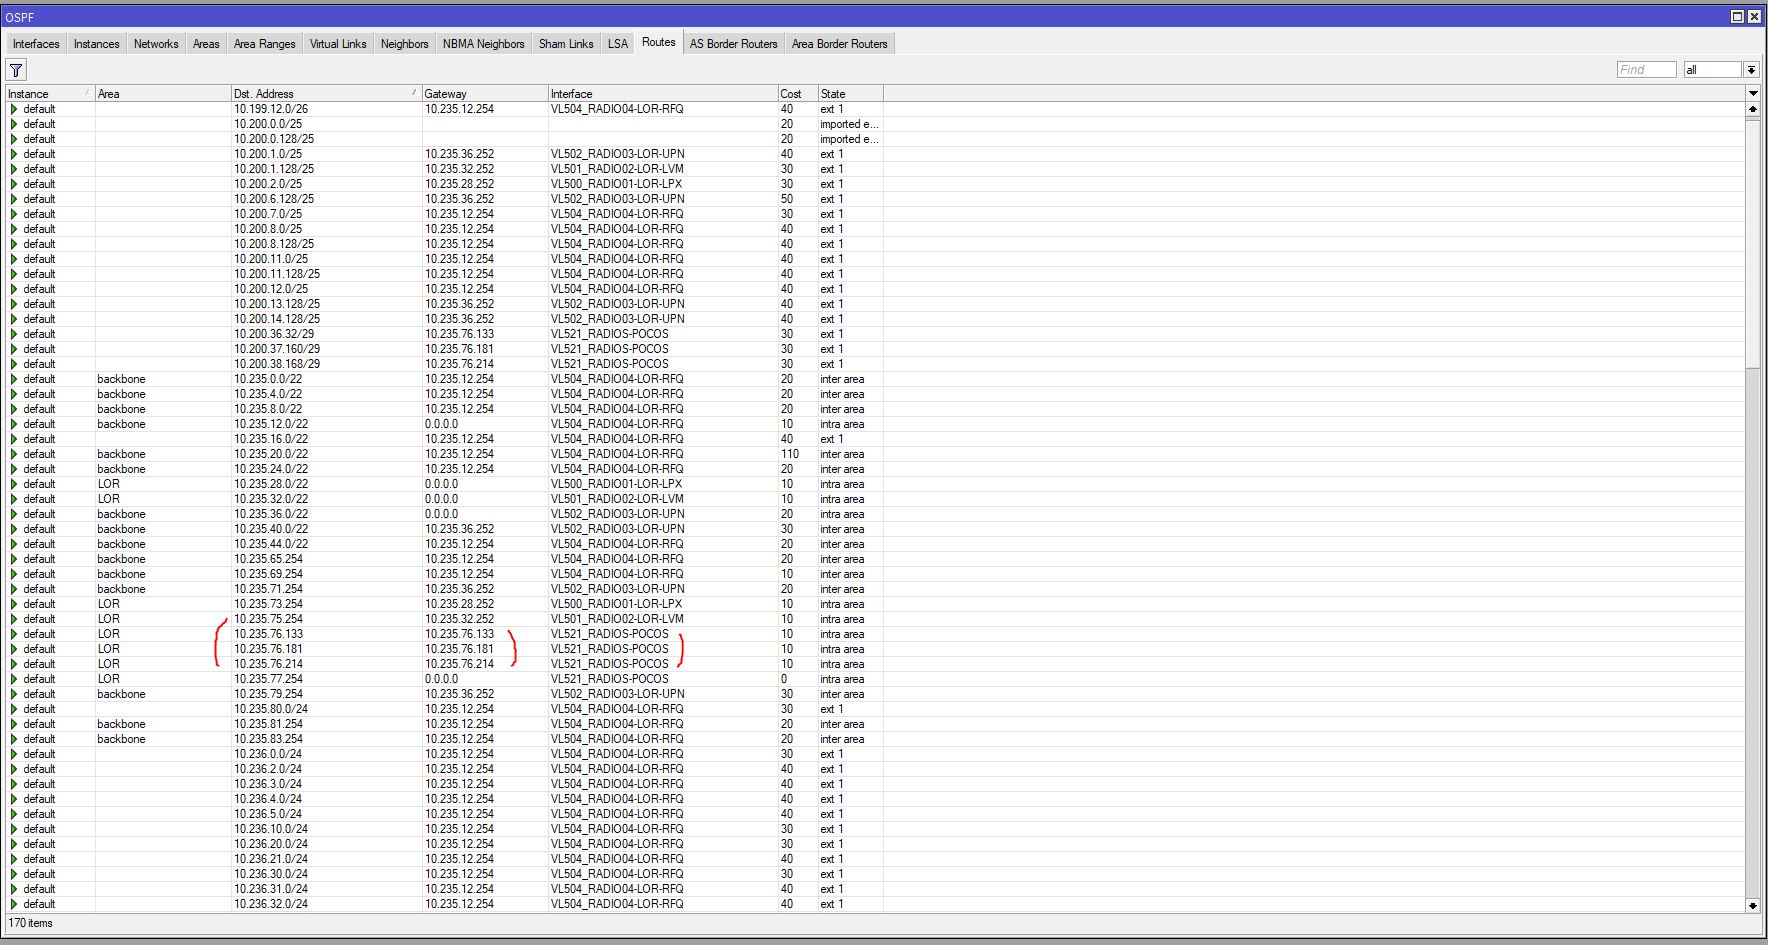The height and width of the screenshot is (945, 1768).
Task: Select the route icon for 10.200.1.0/25
Action: point(14,154)
